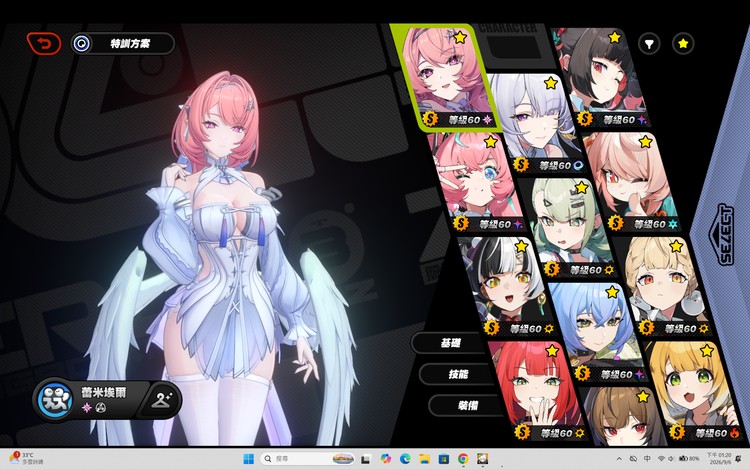750x469 pixels.
Task: Open the notification bell icon
Action: pos(739,458)
